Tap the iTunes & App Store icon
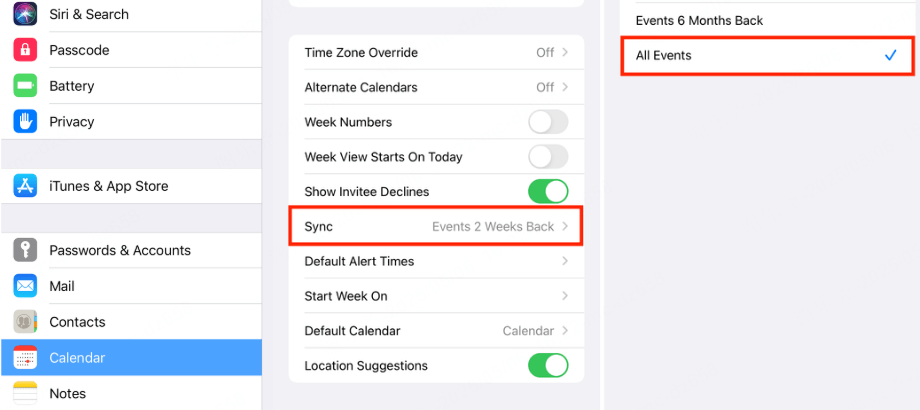 [x=25, y=186]
